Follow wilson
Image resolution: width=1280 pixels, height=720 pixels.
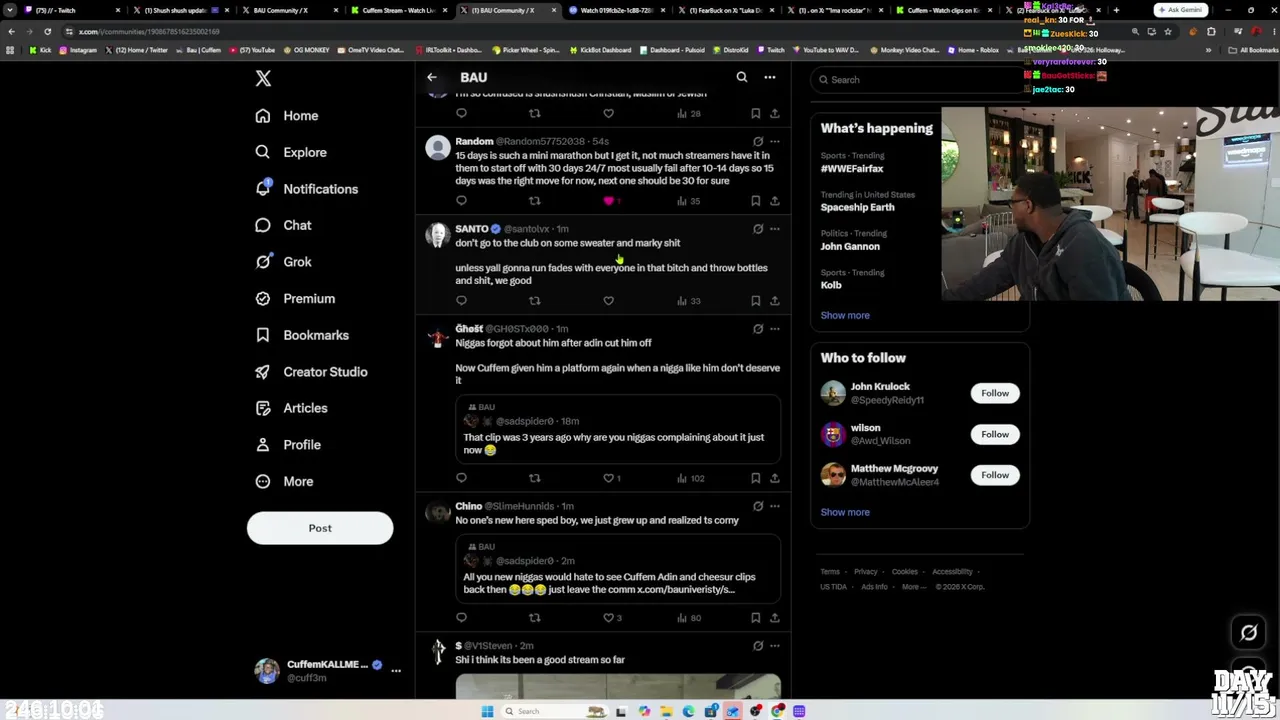pos(995,434)
